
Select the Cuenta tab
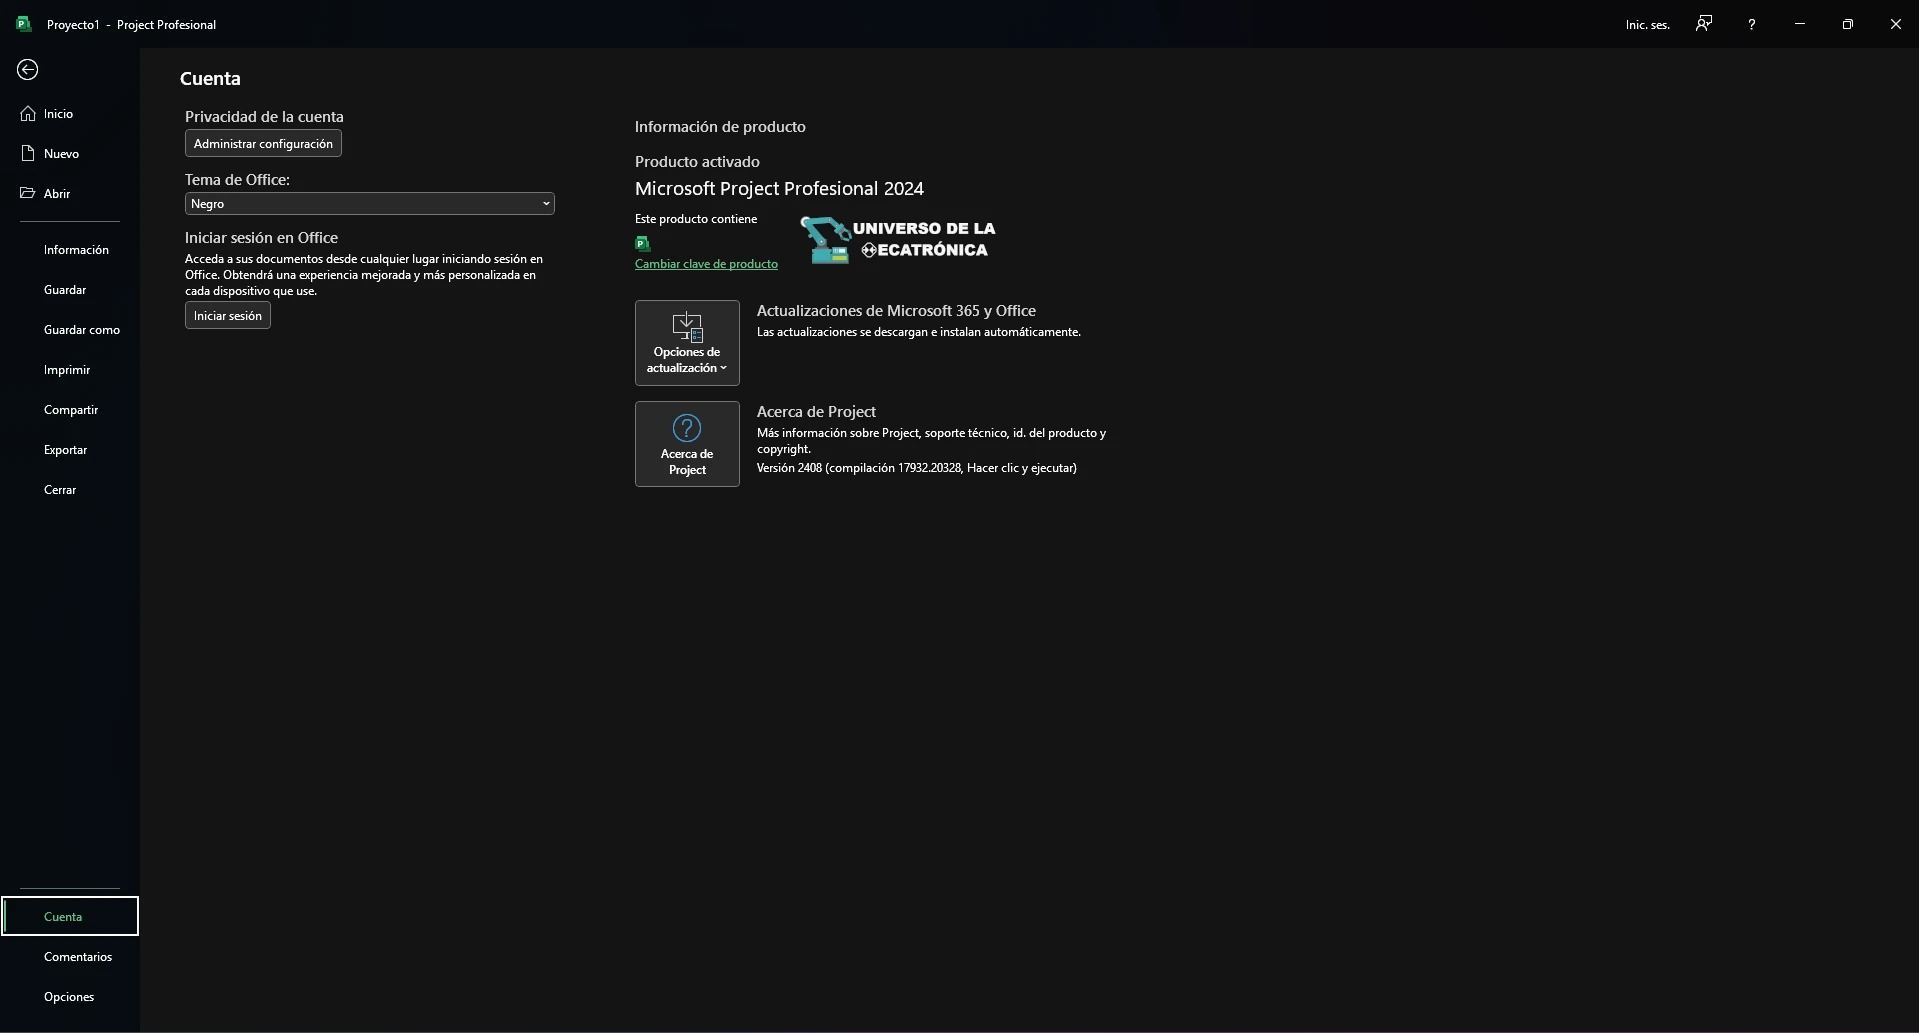tap(70, 916)
